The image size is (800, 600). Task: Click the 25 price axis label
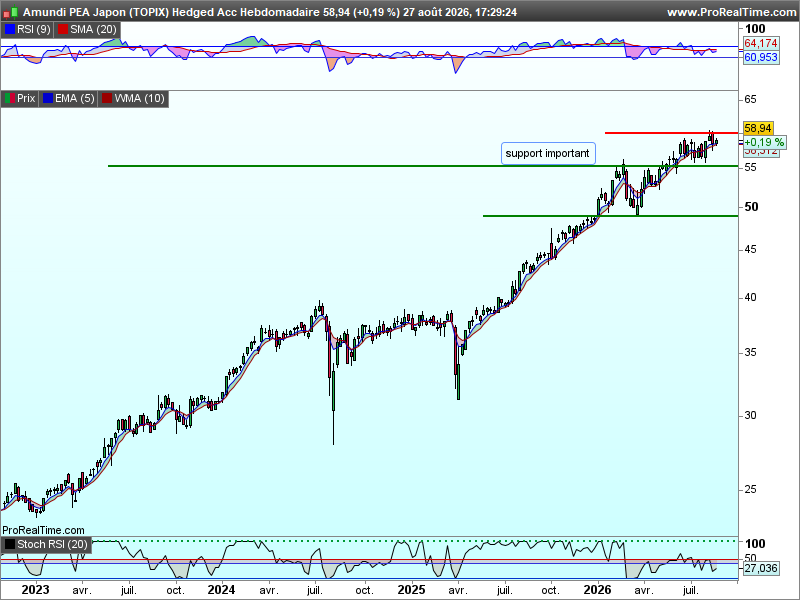[751, 490]
